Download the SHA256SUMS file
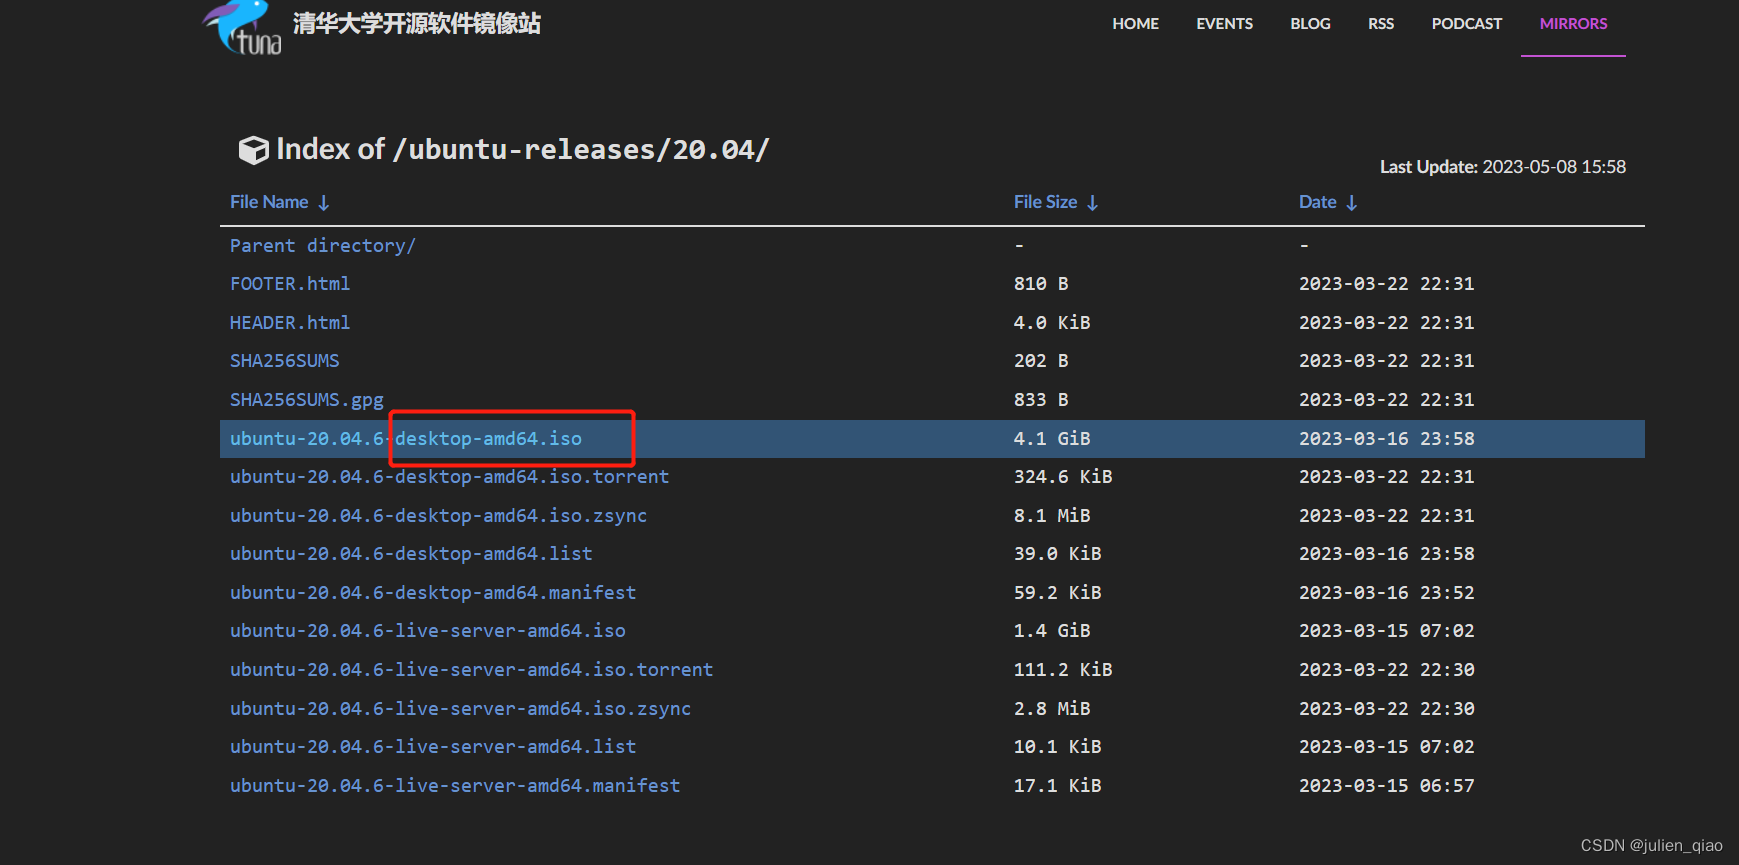The width and height of the screenshot is (1739, 865). coord(285,361)
